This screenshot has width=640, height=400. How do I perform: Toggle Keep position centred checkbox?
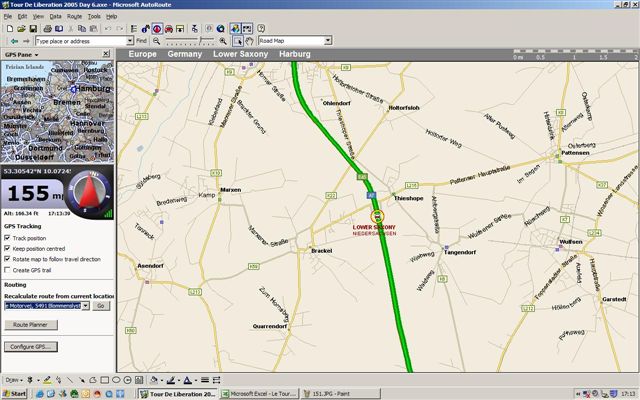coord(7,248)
